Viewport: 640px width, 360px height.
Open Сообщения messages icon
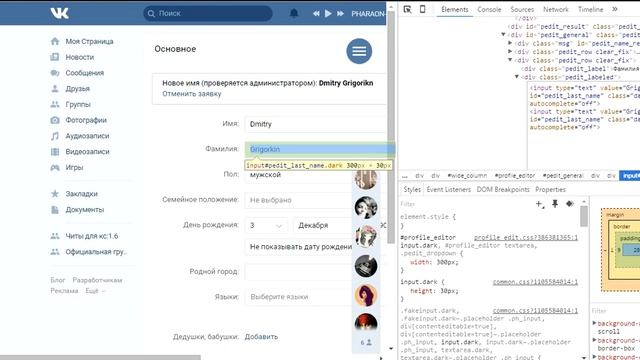tap(55, 73)
